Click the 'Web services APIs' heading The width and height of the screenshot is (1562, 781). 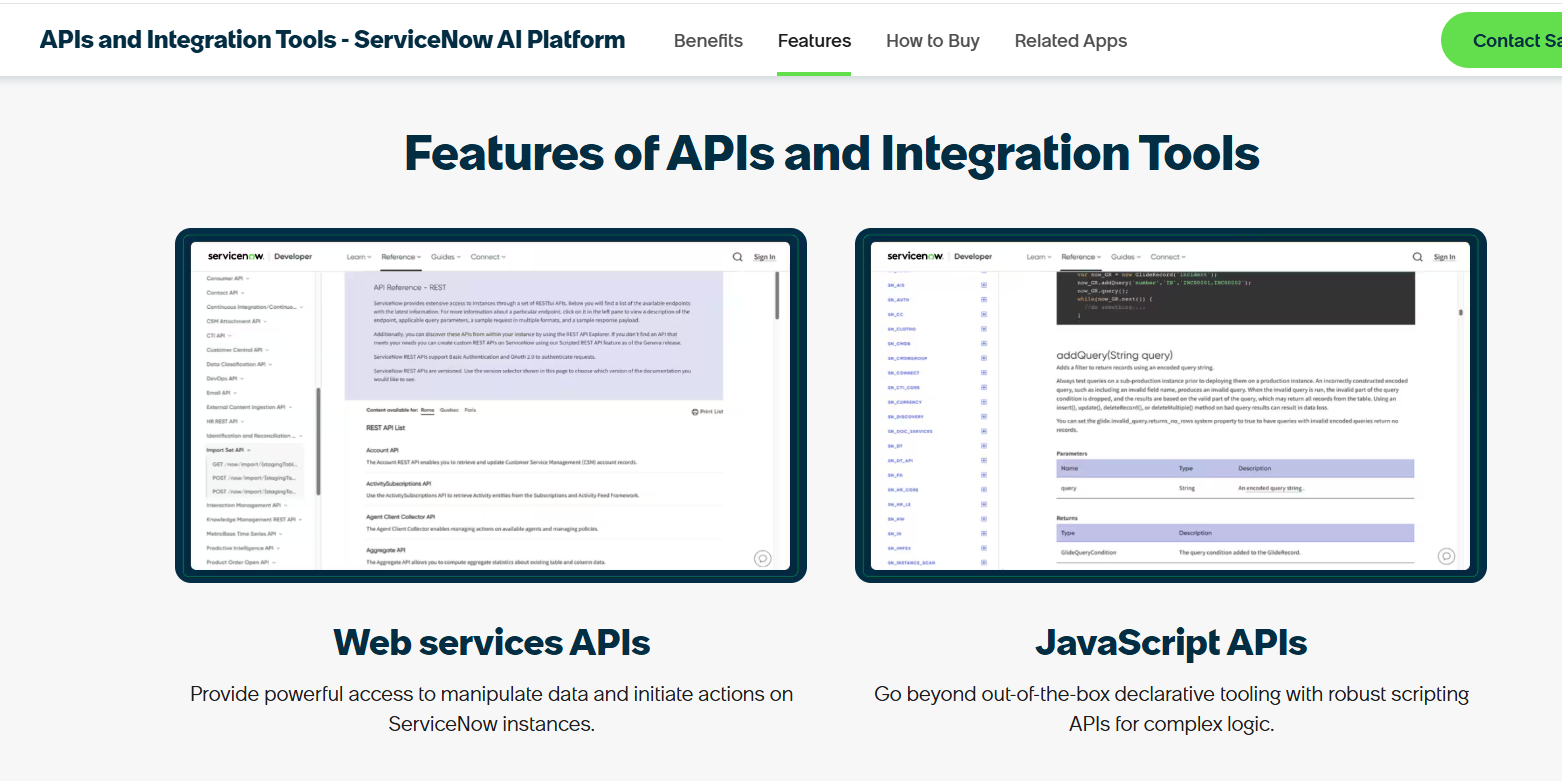[491, 641]
